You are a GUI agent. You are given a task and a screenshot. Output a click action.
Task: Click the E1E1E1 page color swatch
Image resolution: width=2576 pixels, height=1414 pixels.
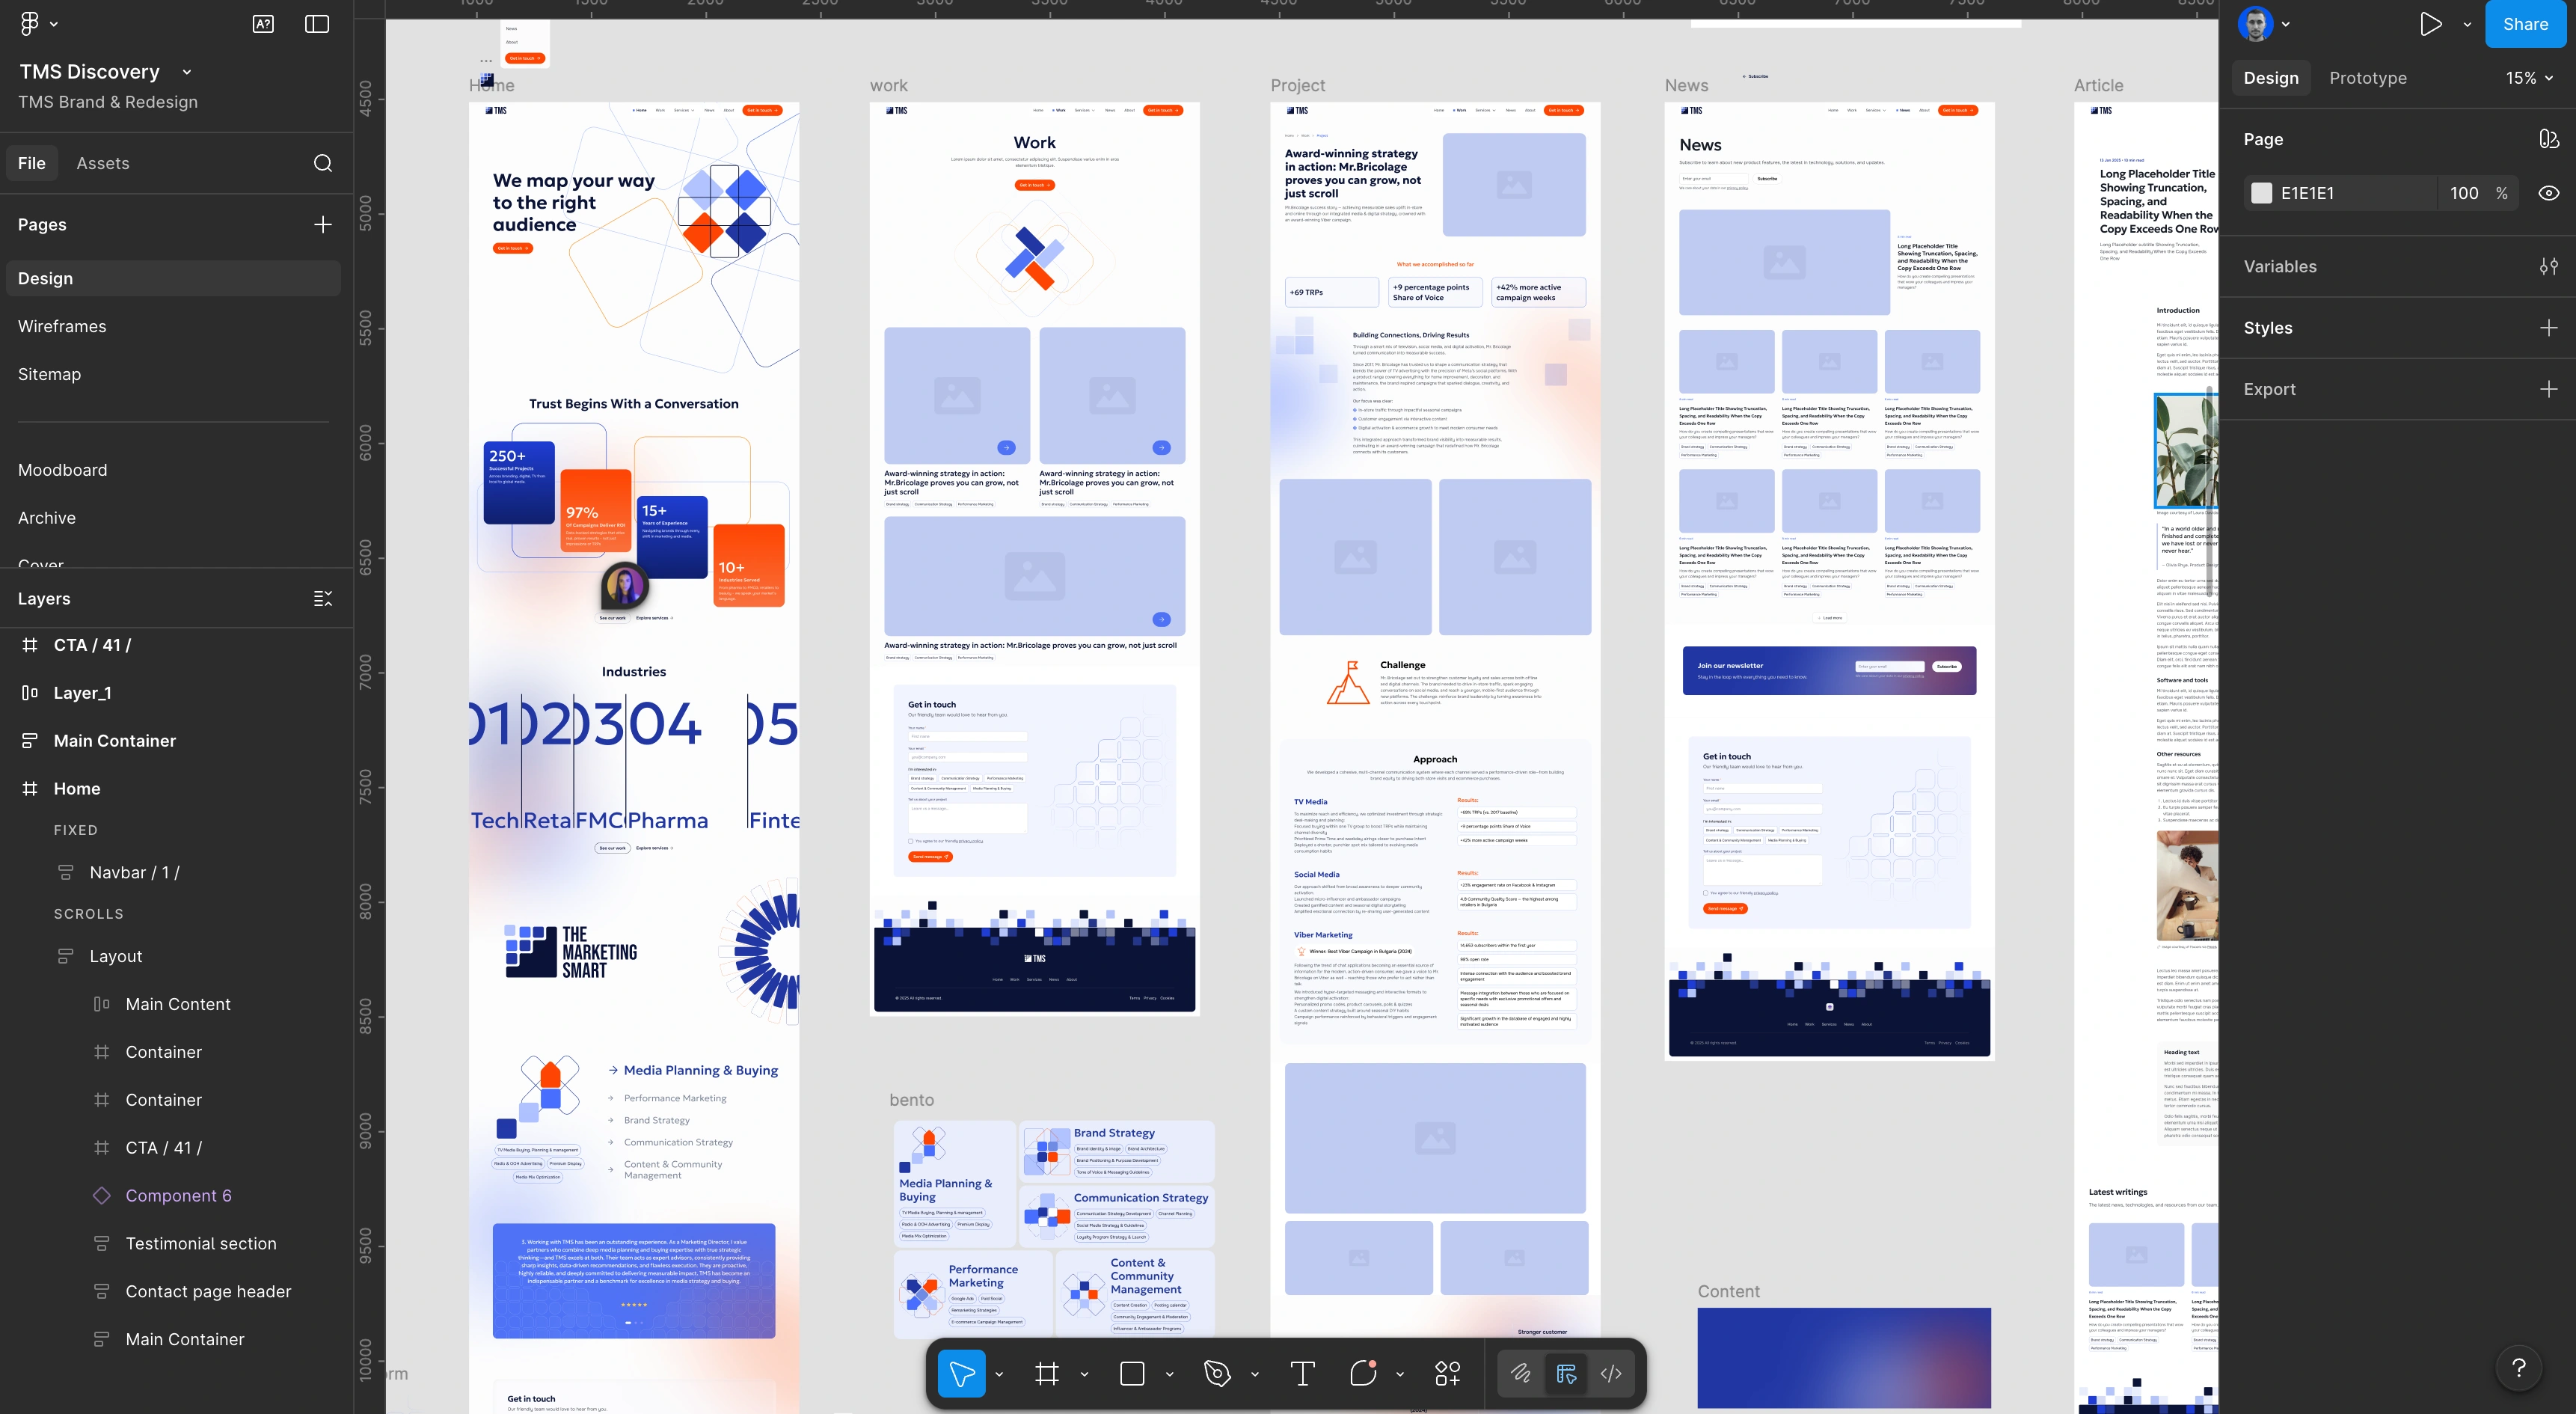coord(2261,193)
